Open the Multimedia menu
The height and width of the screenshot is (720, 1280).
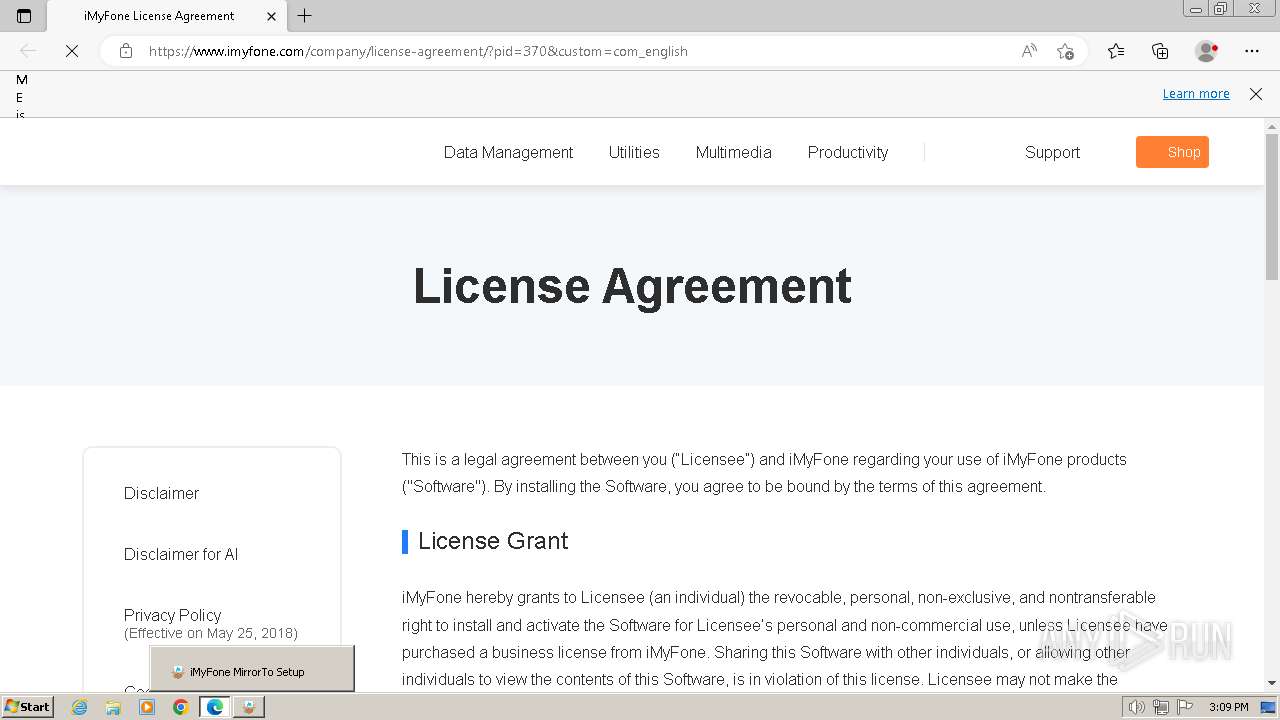click(733, 152)
